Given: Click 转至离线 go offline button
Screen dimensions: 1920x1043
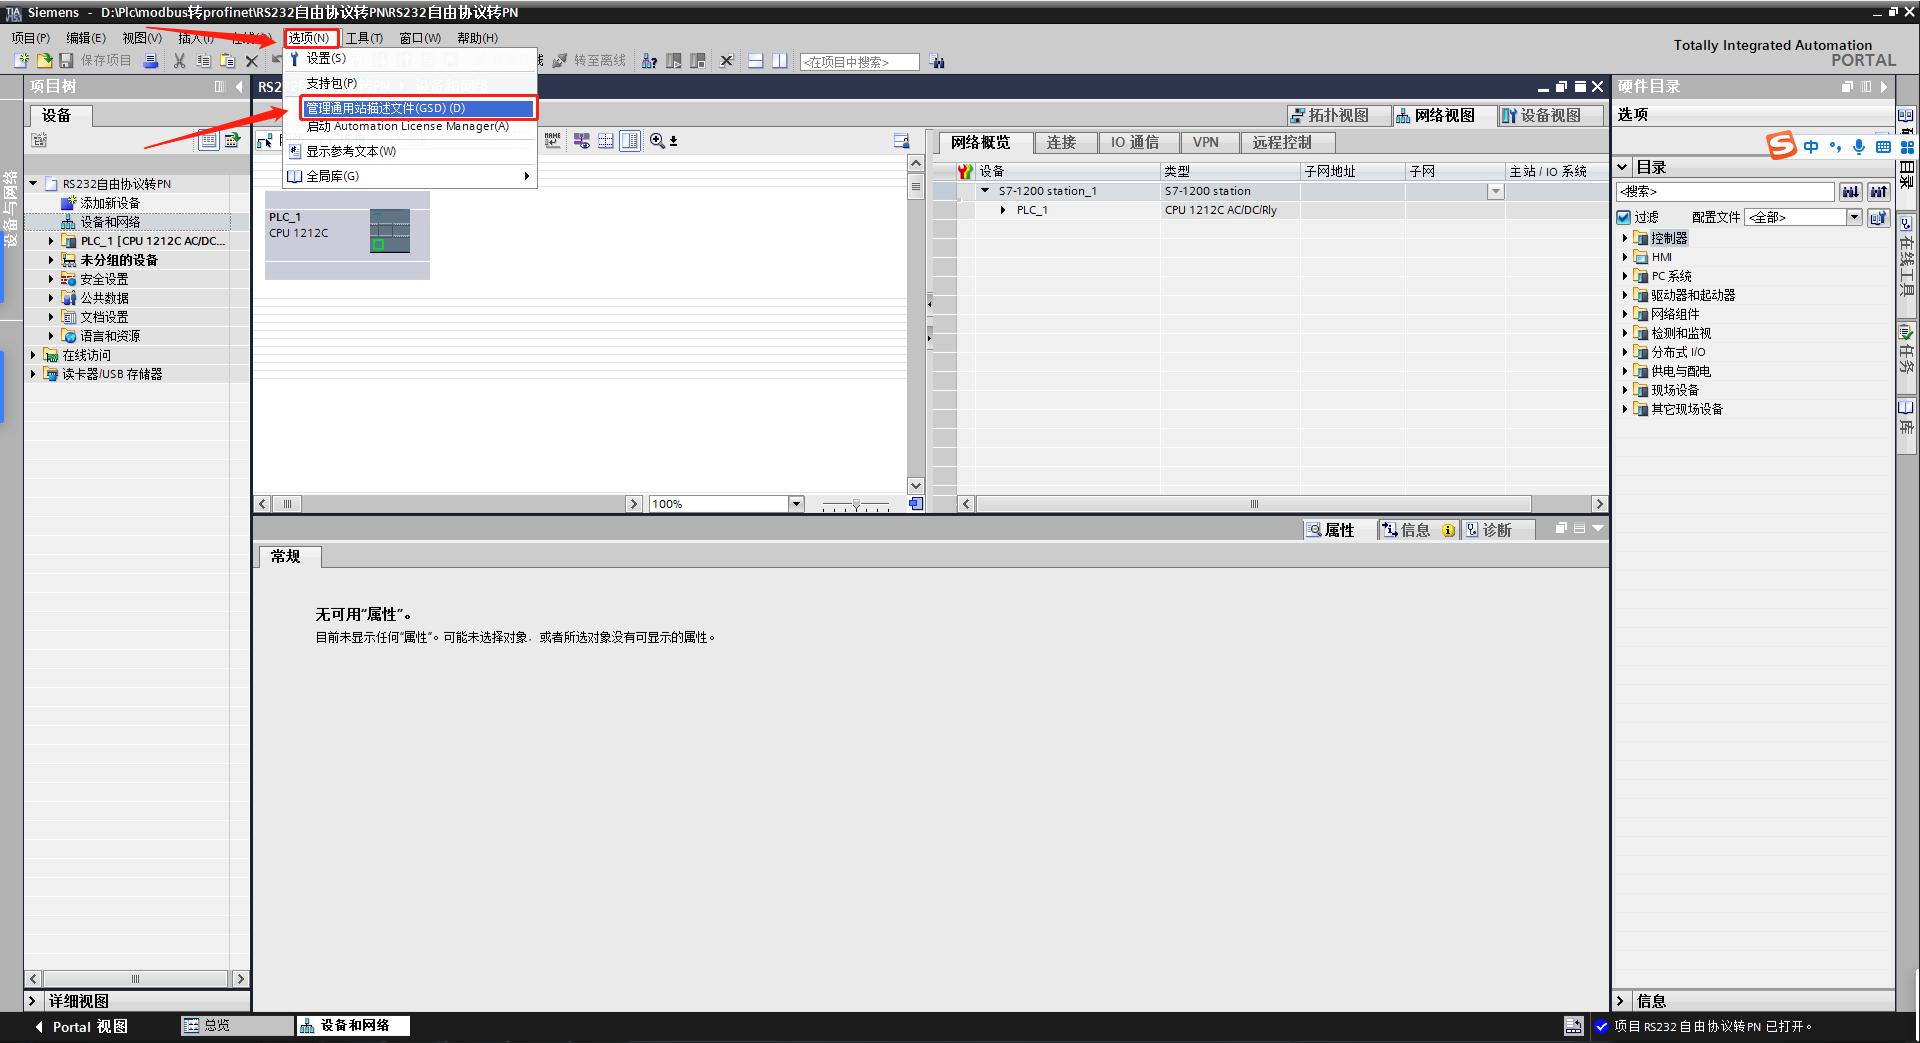Looking at the screenshot, I should 589,61.
